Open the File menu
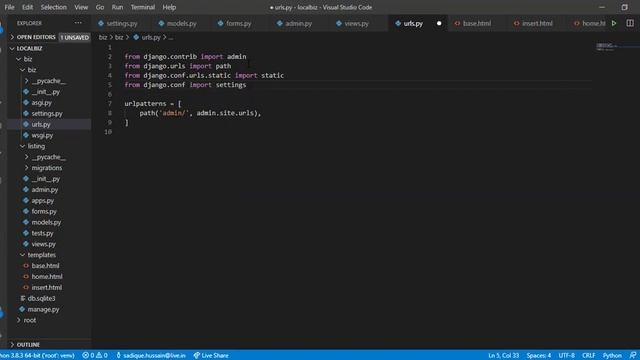Image resolution: width=640 pixels, height=360 pixels. [9, 7]
